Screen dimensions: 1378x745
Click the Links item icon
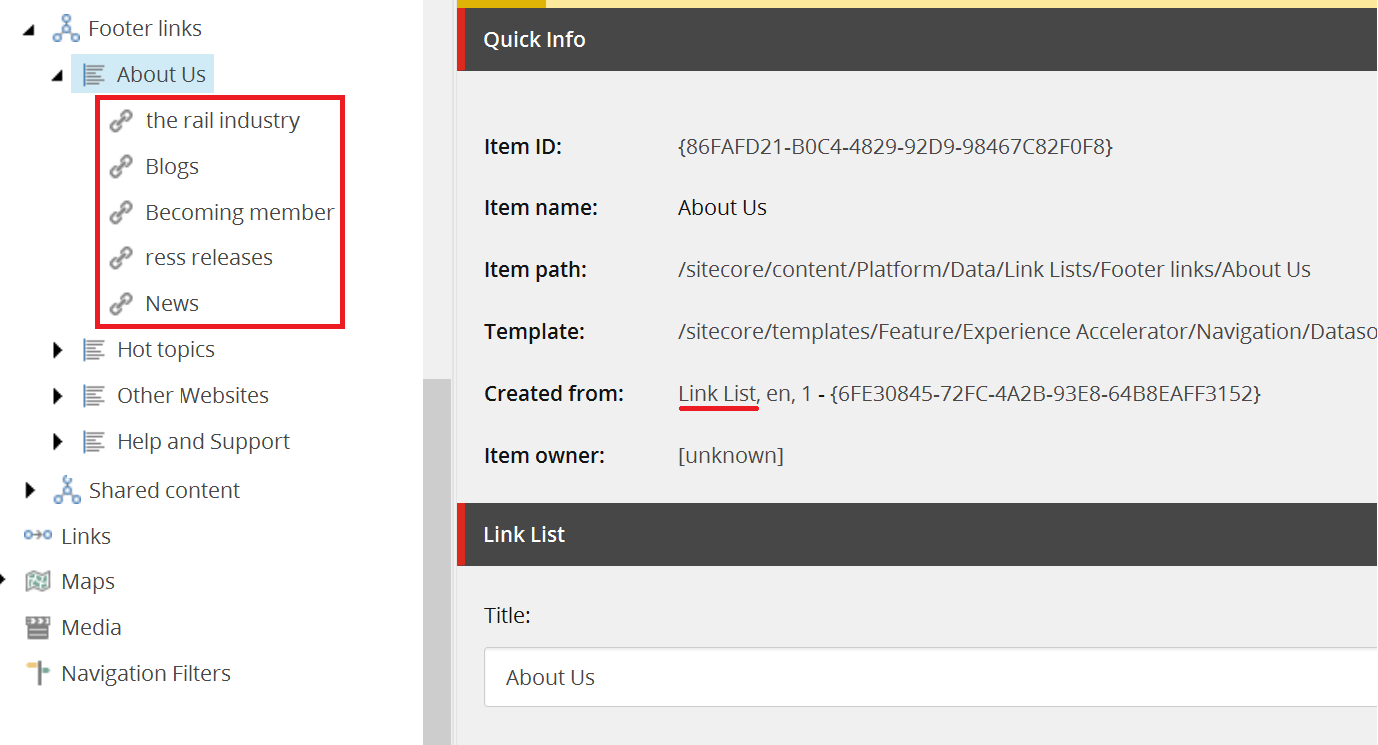[x=38, y=535]
